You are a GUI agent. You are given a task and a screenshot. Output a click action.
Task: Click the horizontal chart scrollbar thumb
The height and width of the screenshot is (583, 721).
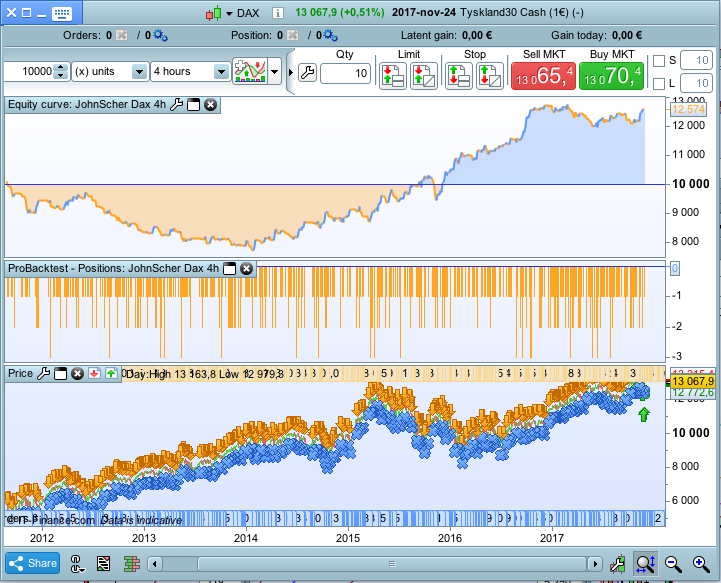click(x=392, y=564)
